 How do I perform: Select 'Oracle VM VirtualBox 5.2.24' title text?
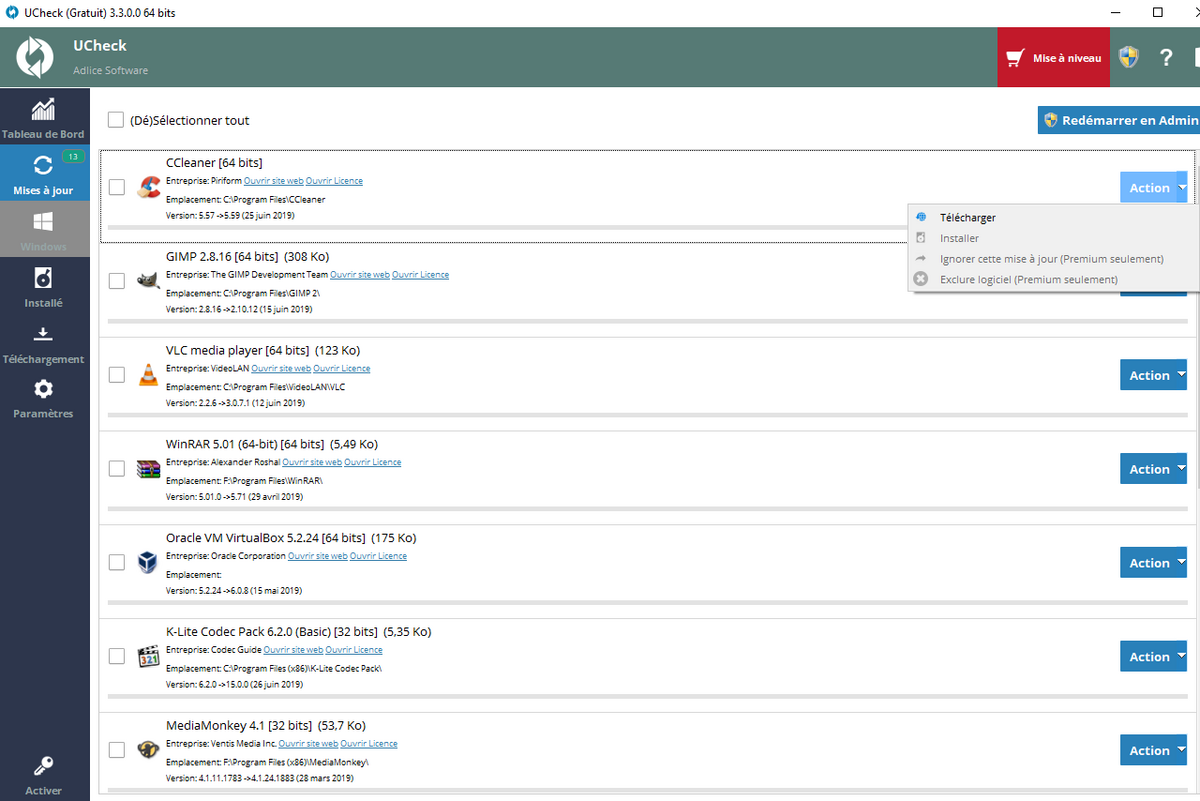coord(242,538)
